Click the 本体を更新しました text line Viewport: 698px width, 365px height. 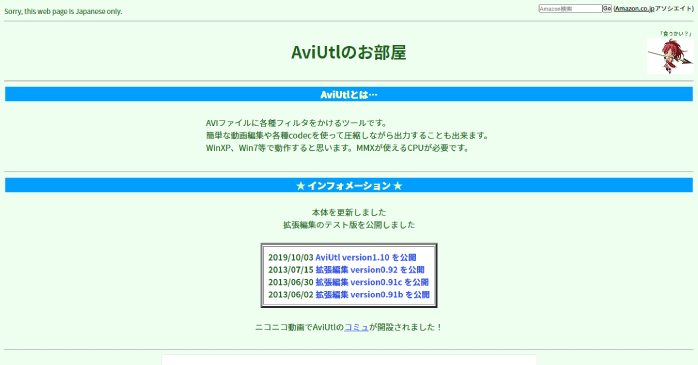[349, 212]
